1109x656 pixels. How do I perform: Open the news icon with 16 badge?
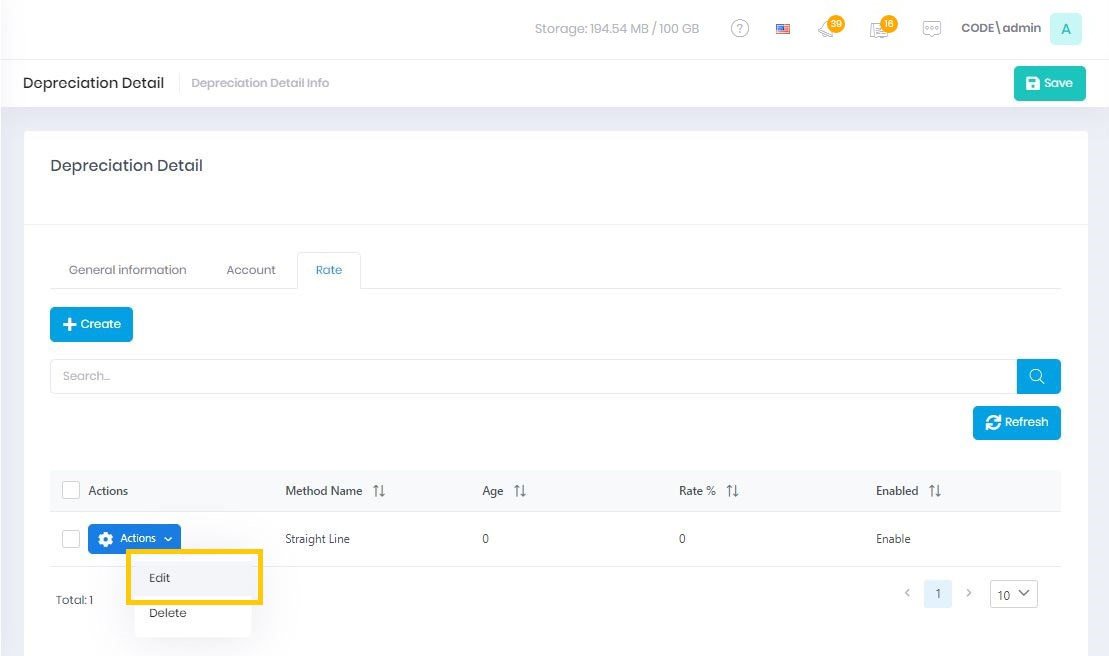tap(879, 29)
